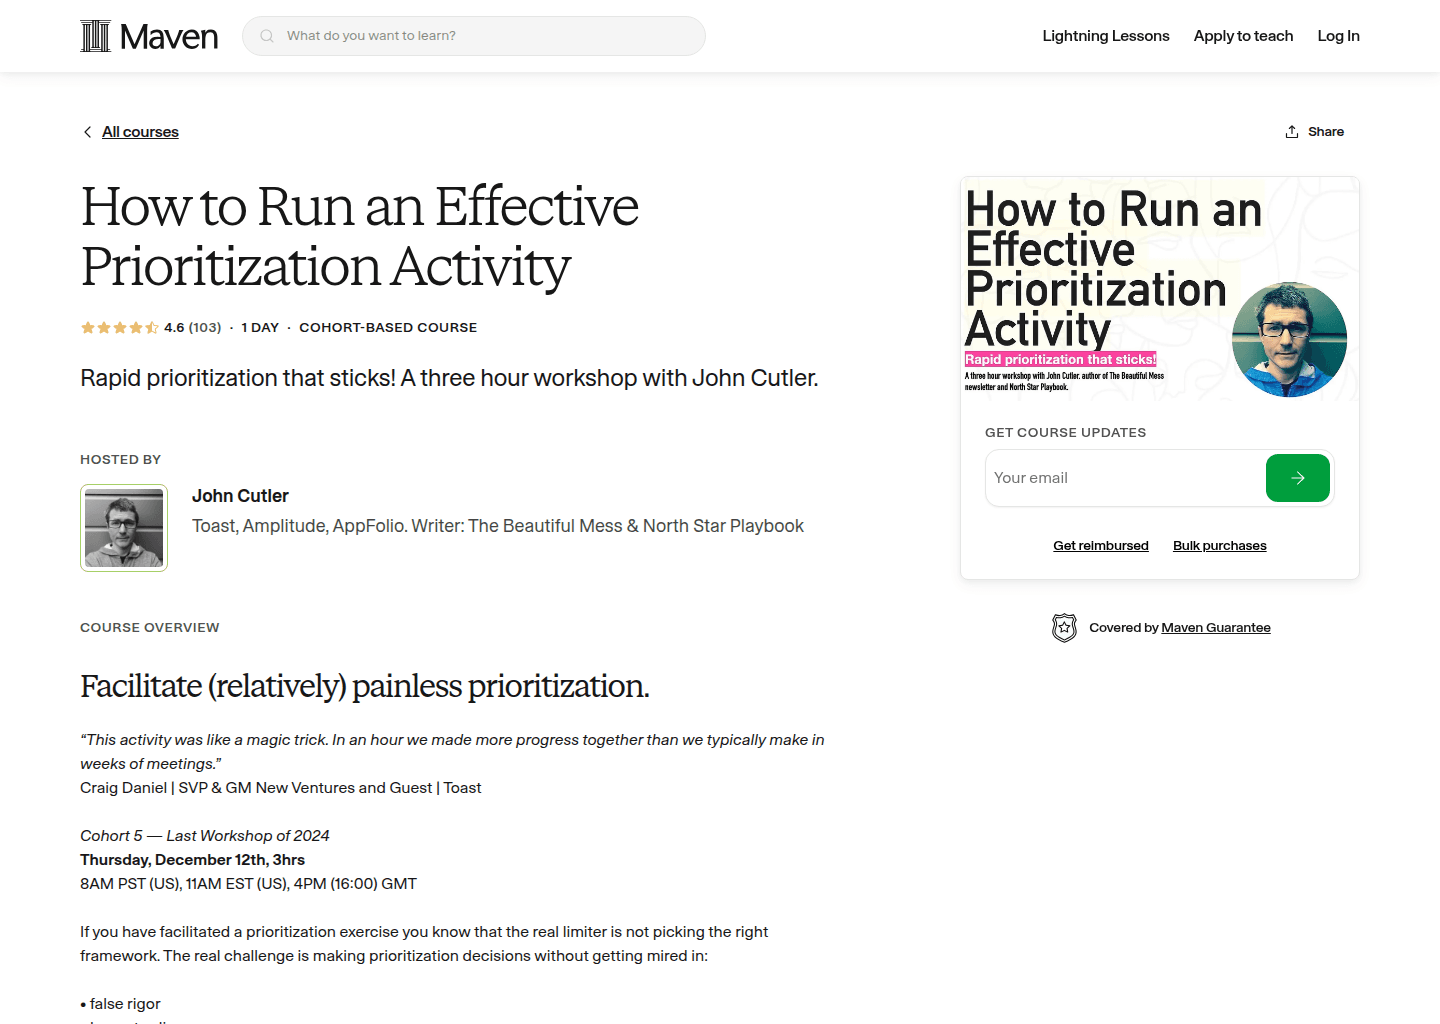Click the What do you want to learn search bar
Screen dimensions: 1440x1024
tap(473, 35)
